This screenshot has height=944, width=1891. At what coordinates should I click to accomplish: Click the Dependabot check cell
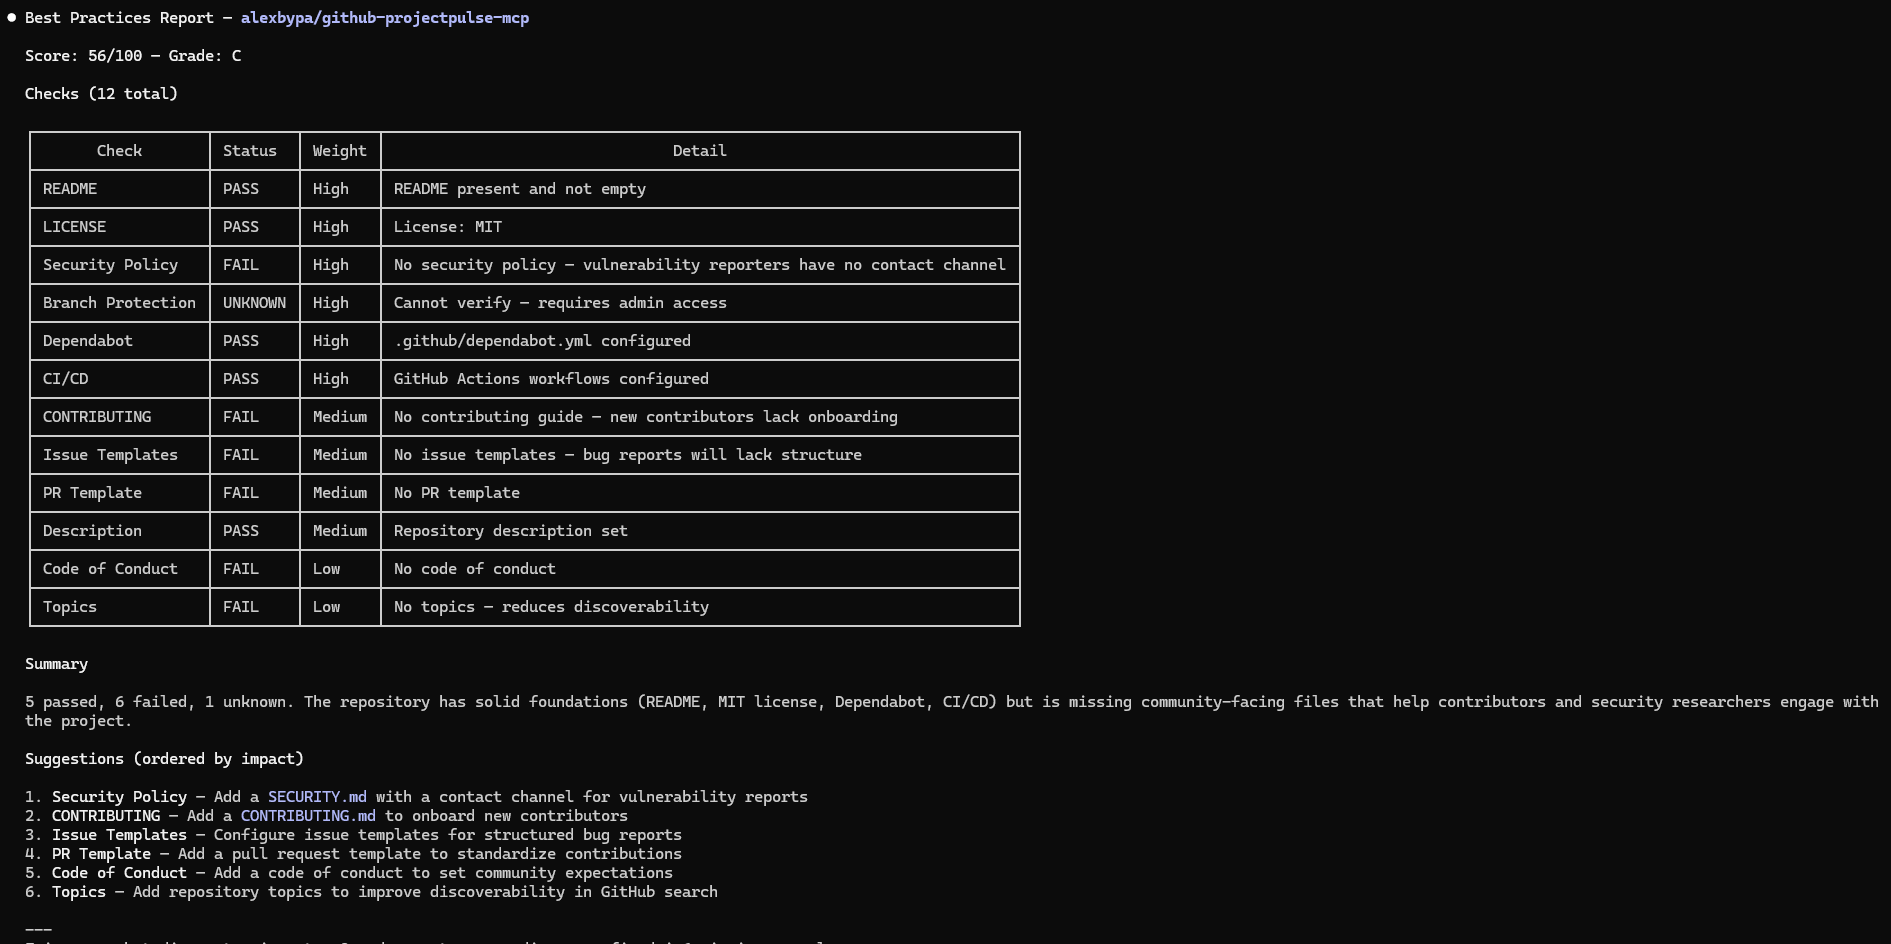[x=120, y=341]
